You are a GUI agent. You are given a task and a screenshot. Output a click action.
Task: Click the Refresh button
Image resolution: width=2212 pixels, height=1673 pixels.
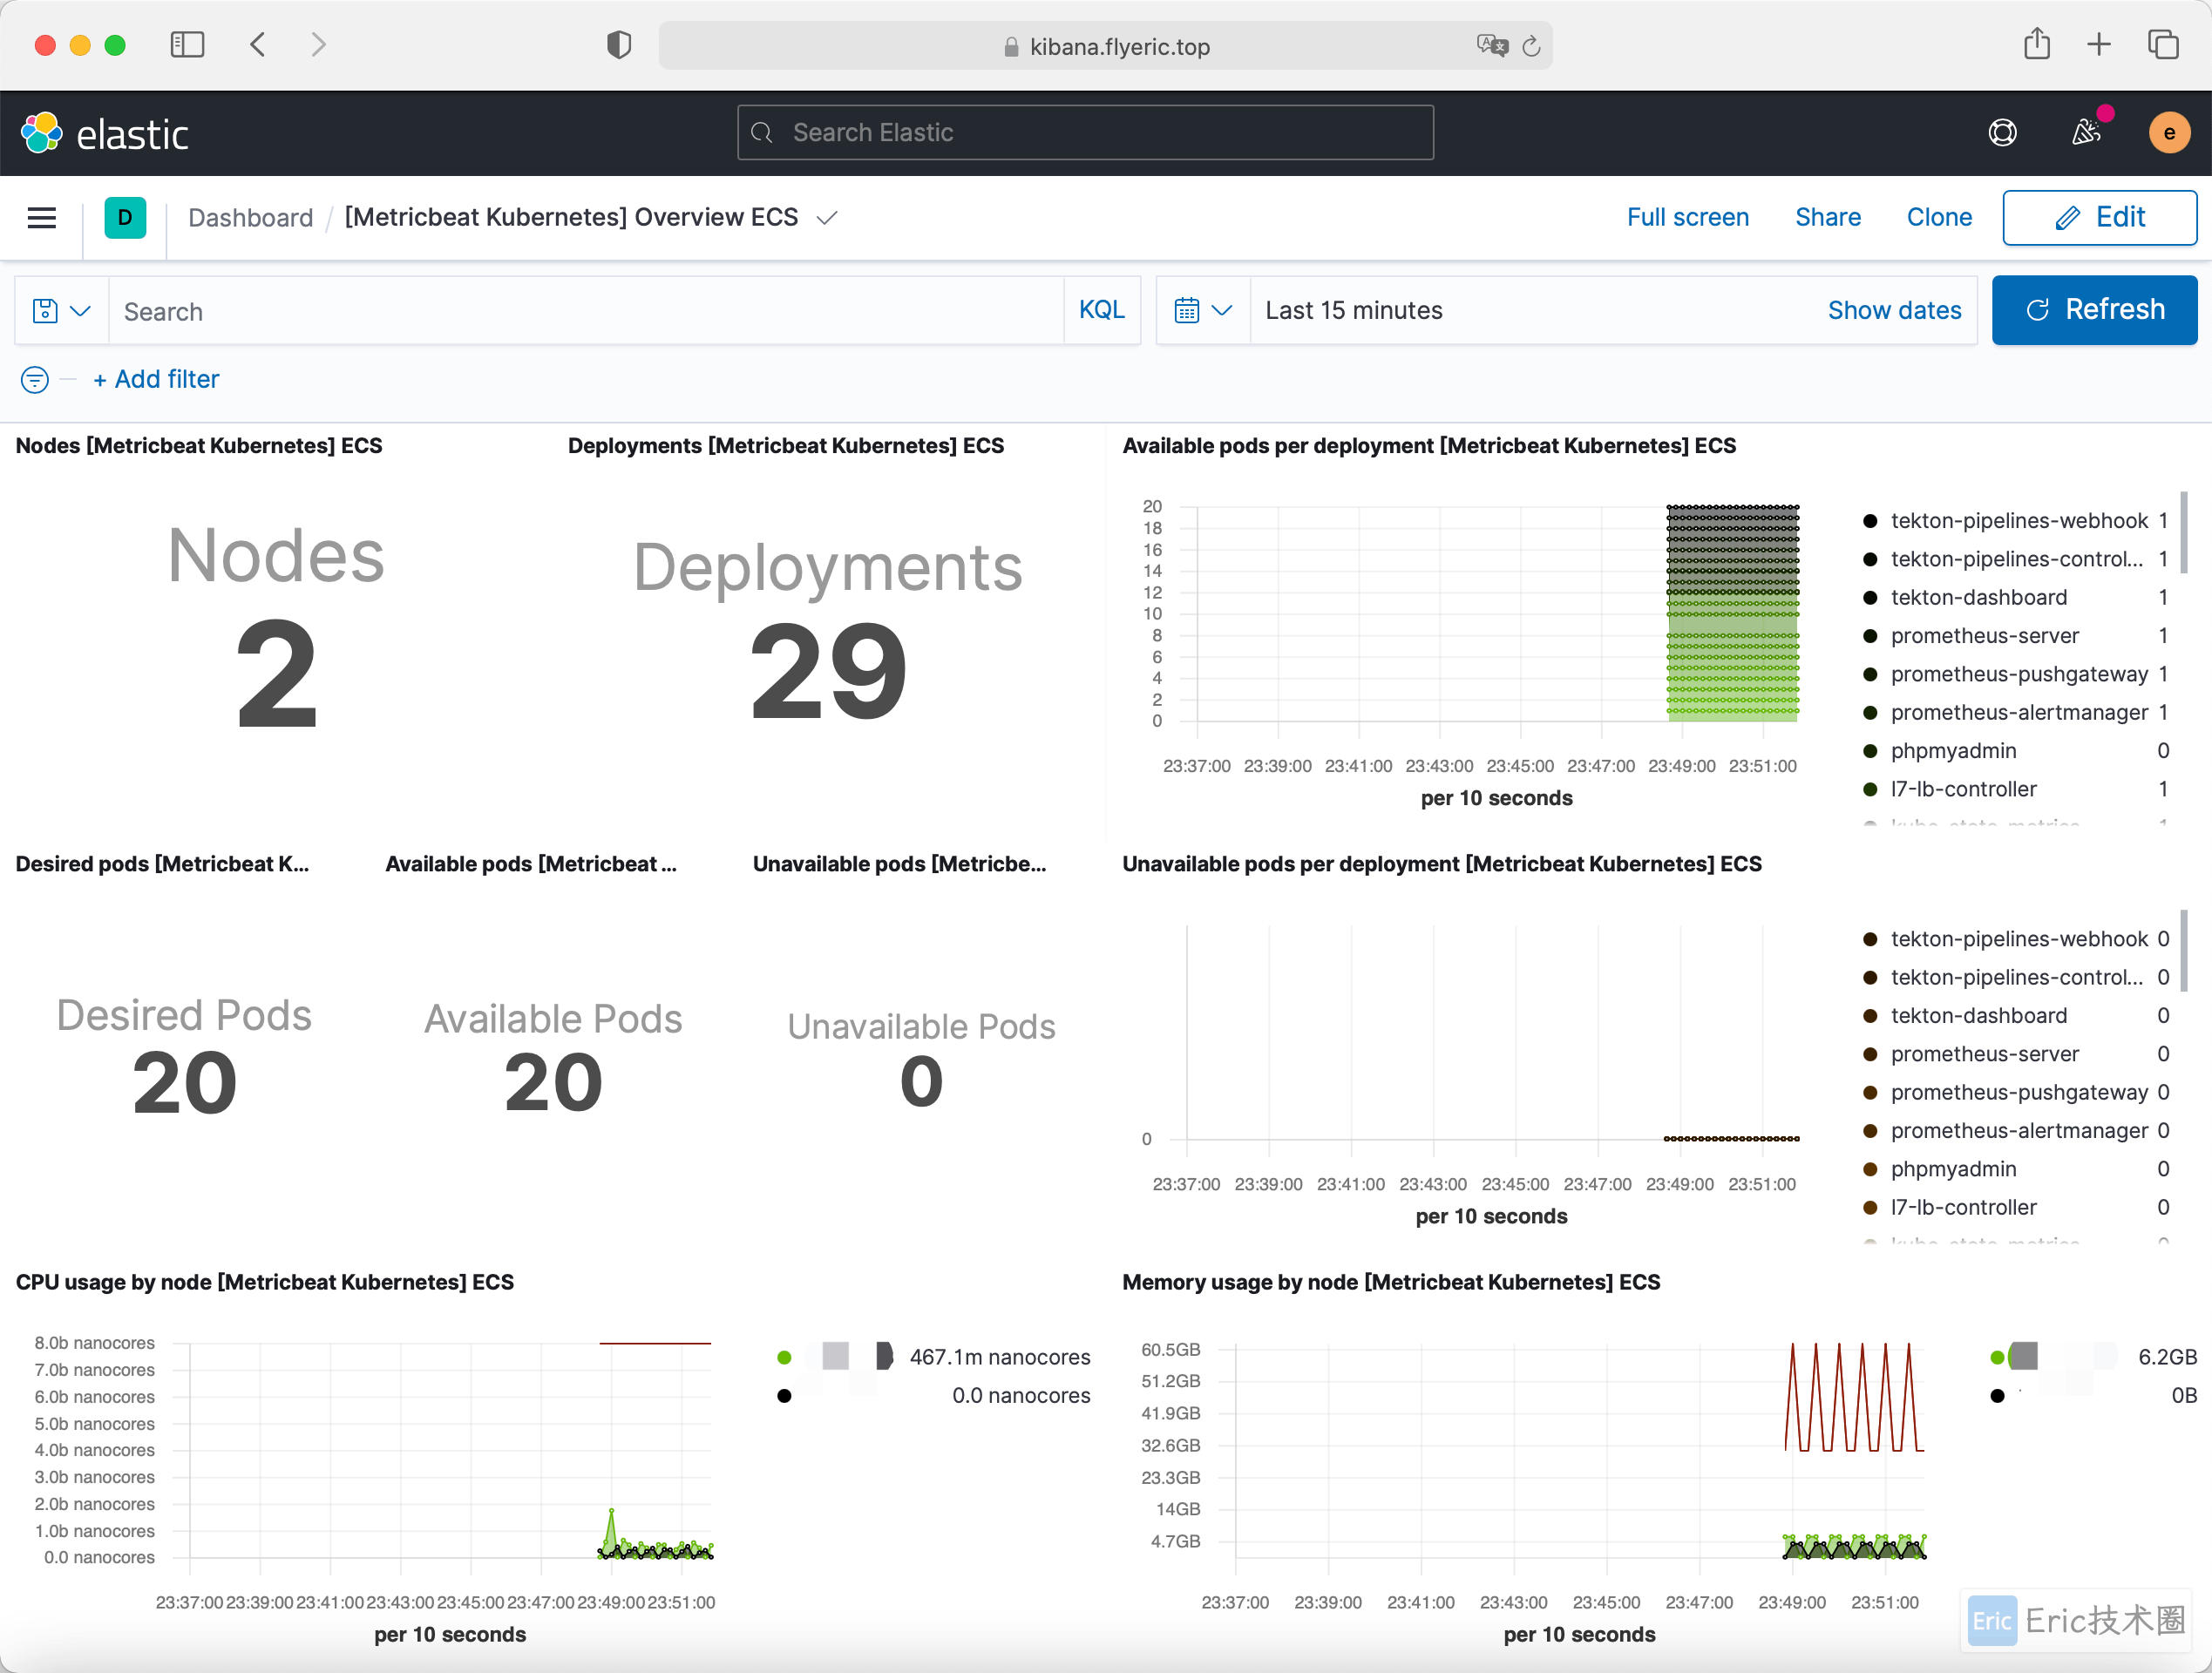coord(2094,310)
